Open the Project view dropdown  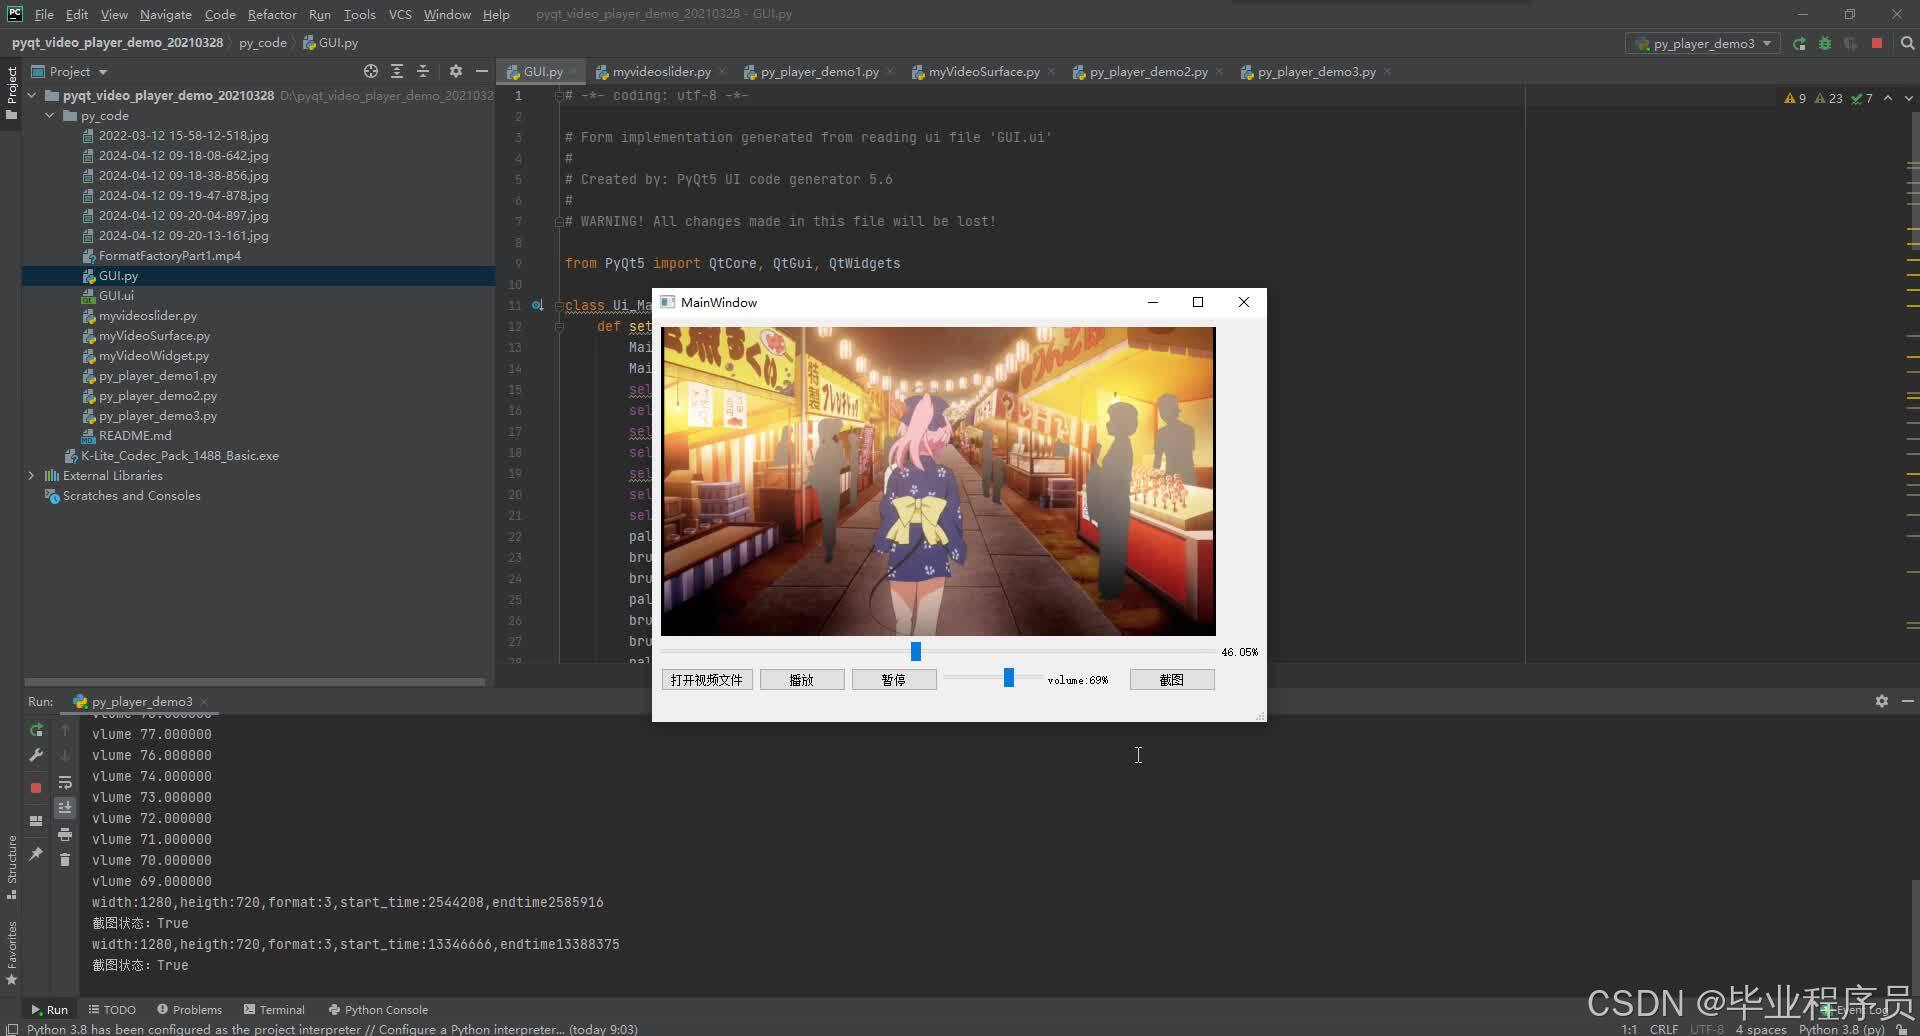[x=69, y=71]
